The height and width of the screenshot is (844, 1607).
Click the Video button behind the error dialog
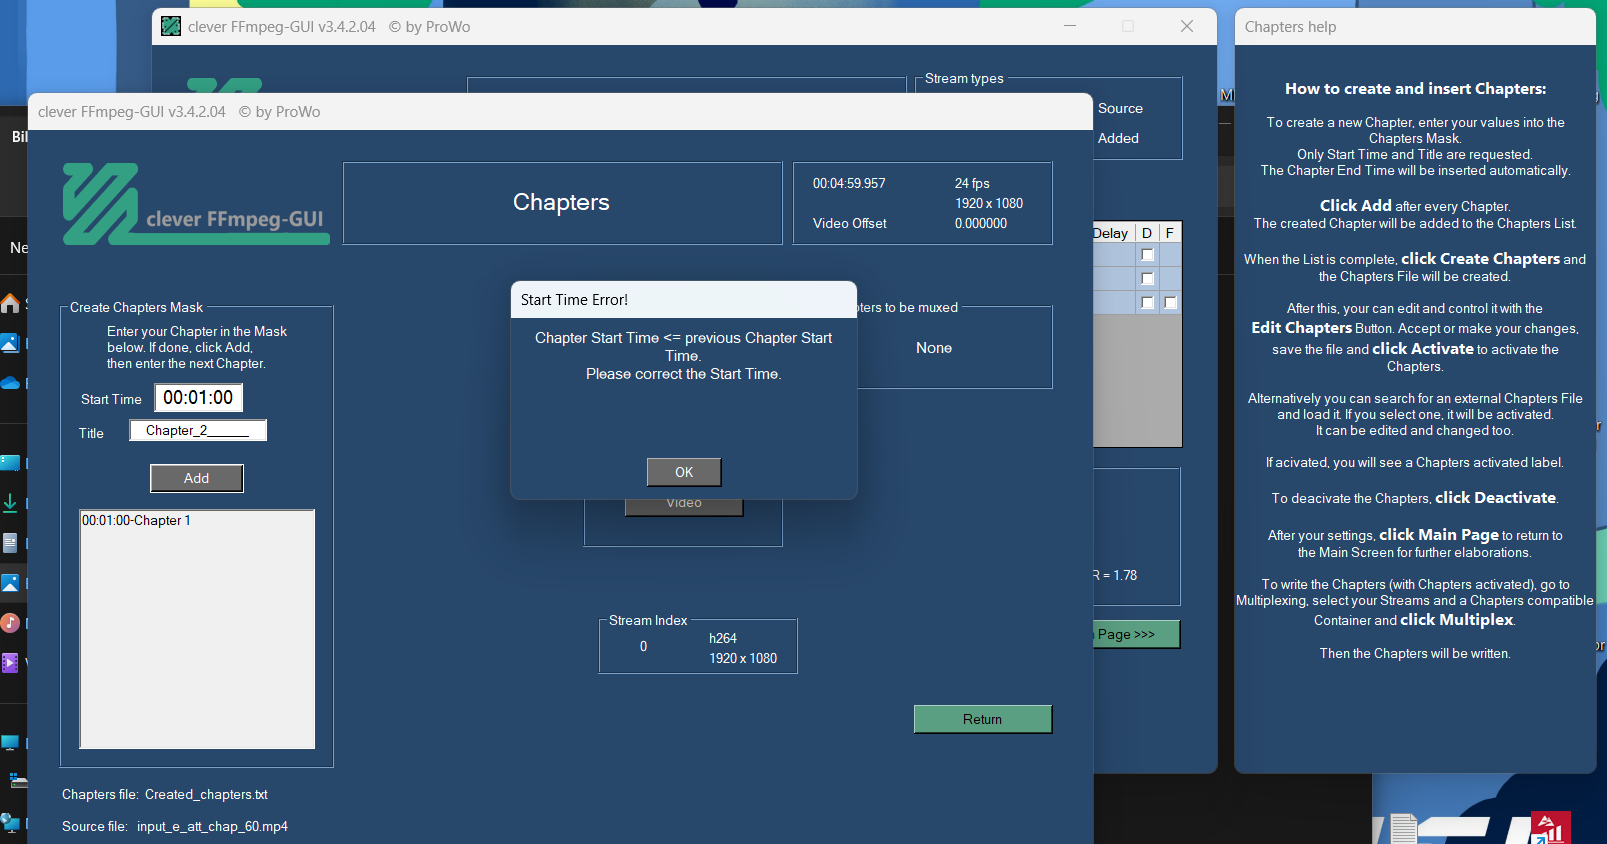[x=684, y=507]
